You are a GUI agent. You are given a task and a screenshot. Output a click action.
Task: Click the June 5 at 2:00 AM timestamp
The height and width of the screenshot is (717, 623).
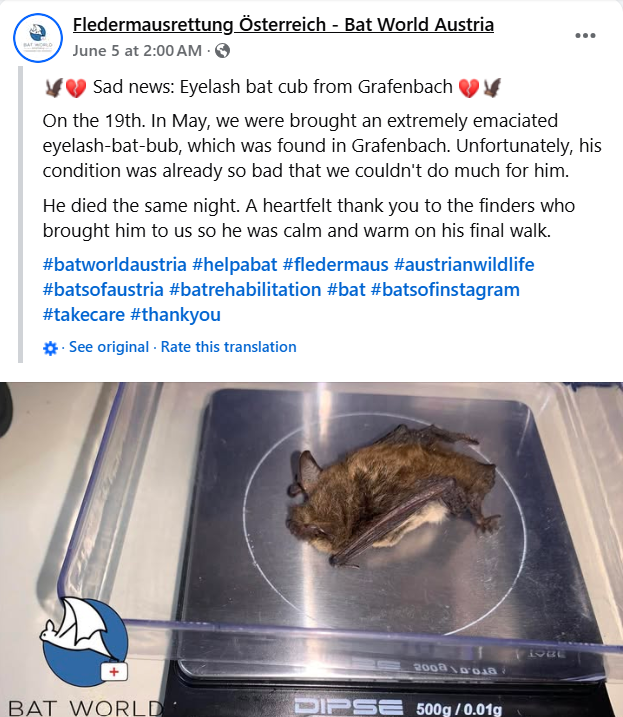[137, 51]
